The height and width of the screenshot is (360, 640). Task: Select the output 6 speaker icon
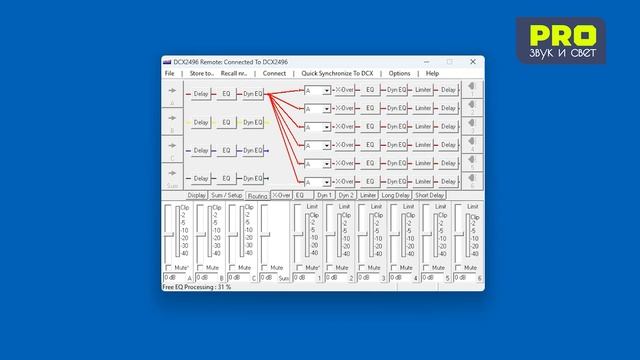point(472,178)
